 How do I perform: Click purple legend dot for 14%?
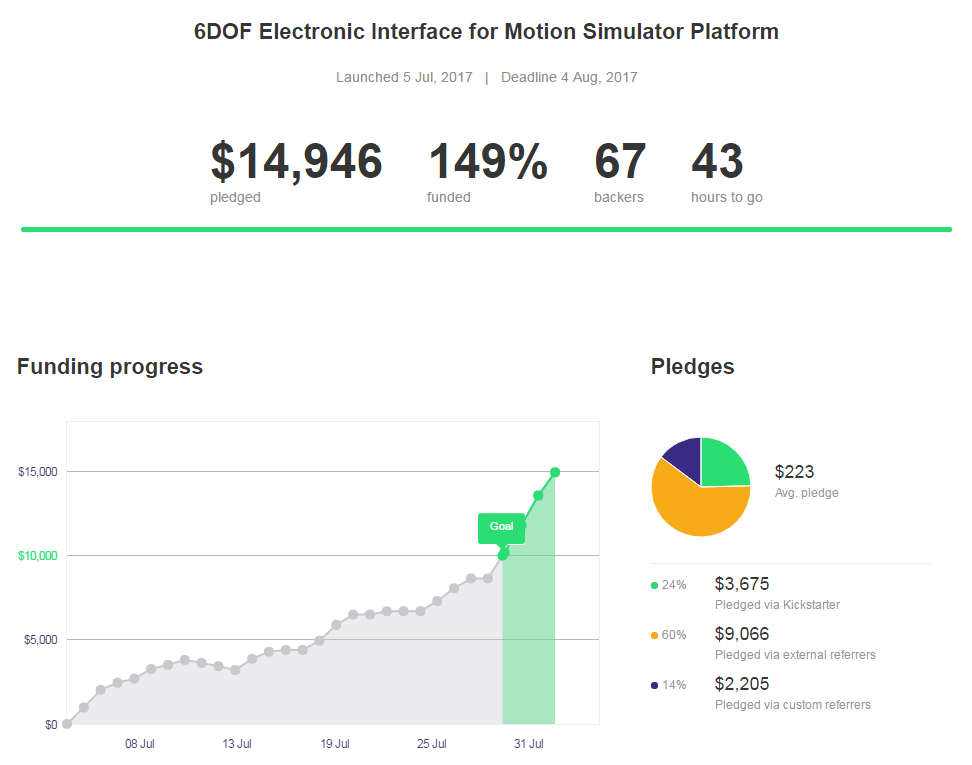click(x=654, y=685)
